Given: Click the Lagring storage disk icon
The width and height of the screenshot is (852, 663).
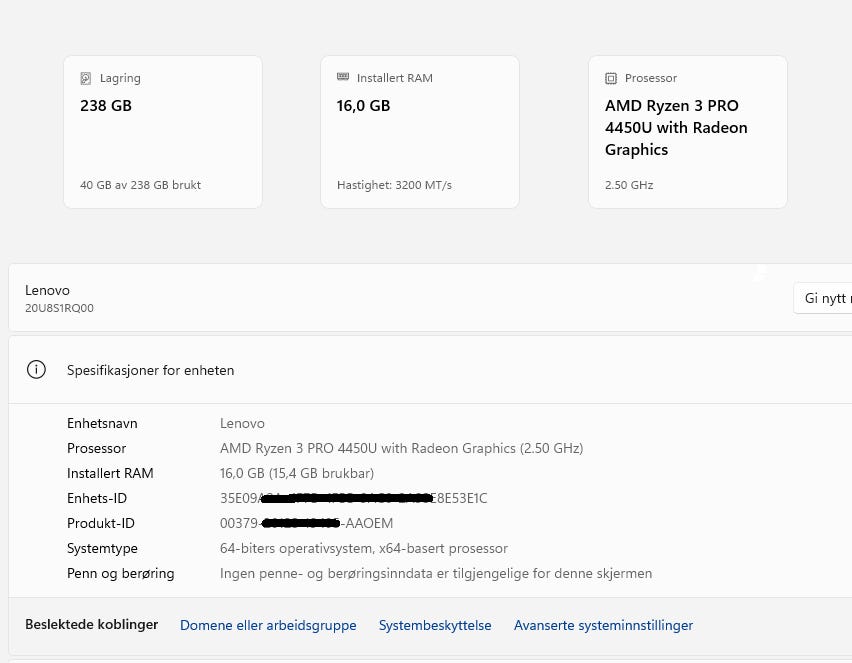Looking at the screenshot, I should (85, 78).
